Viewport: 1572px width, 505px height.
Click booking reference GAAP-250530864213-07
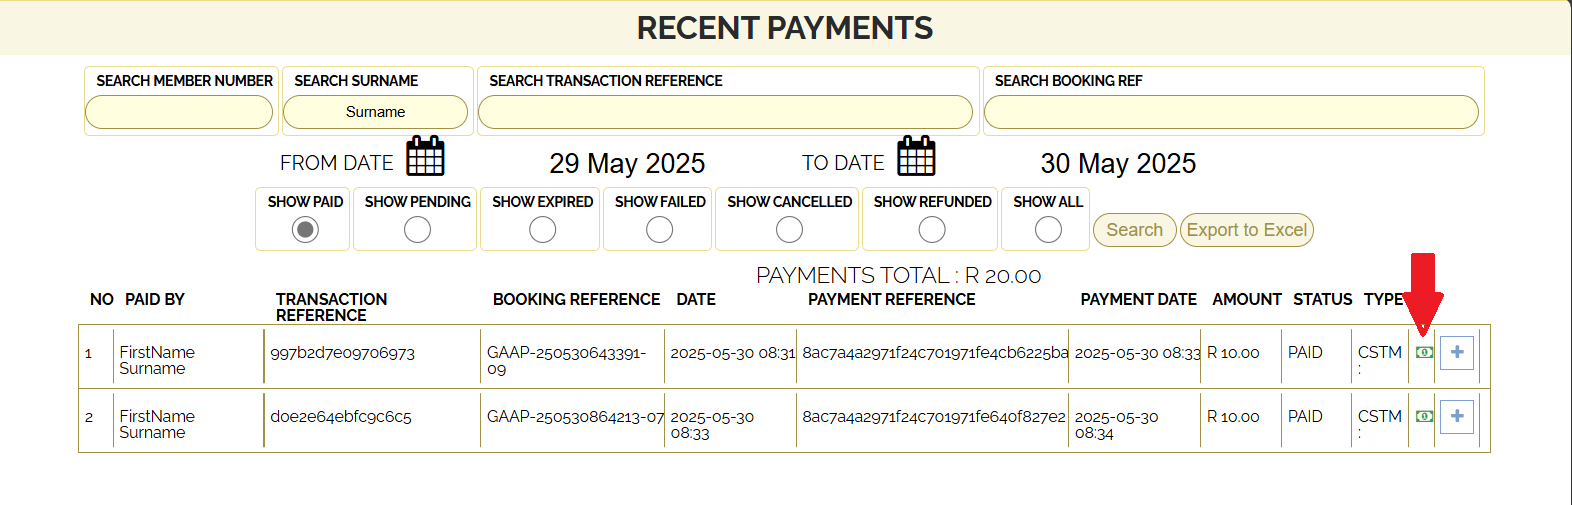tap(575, 416)
